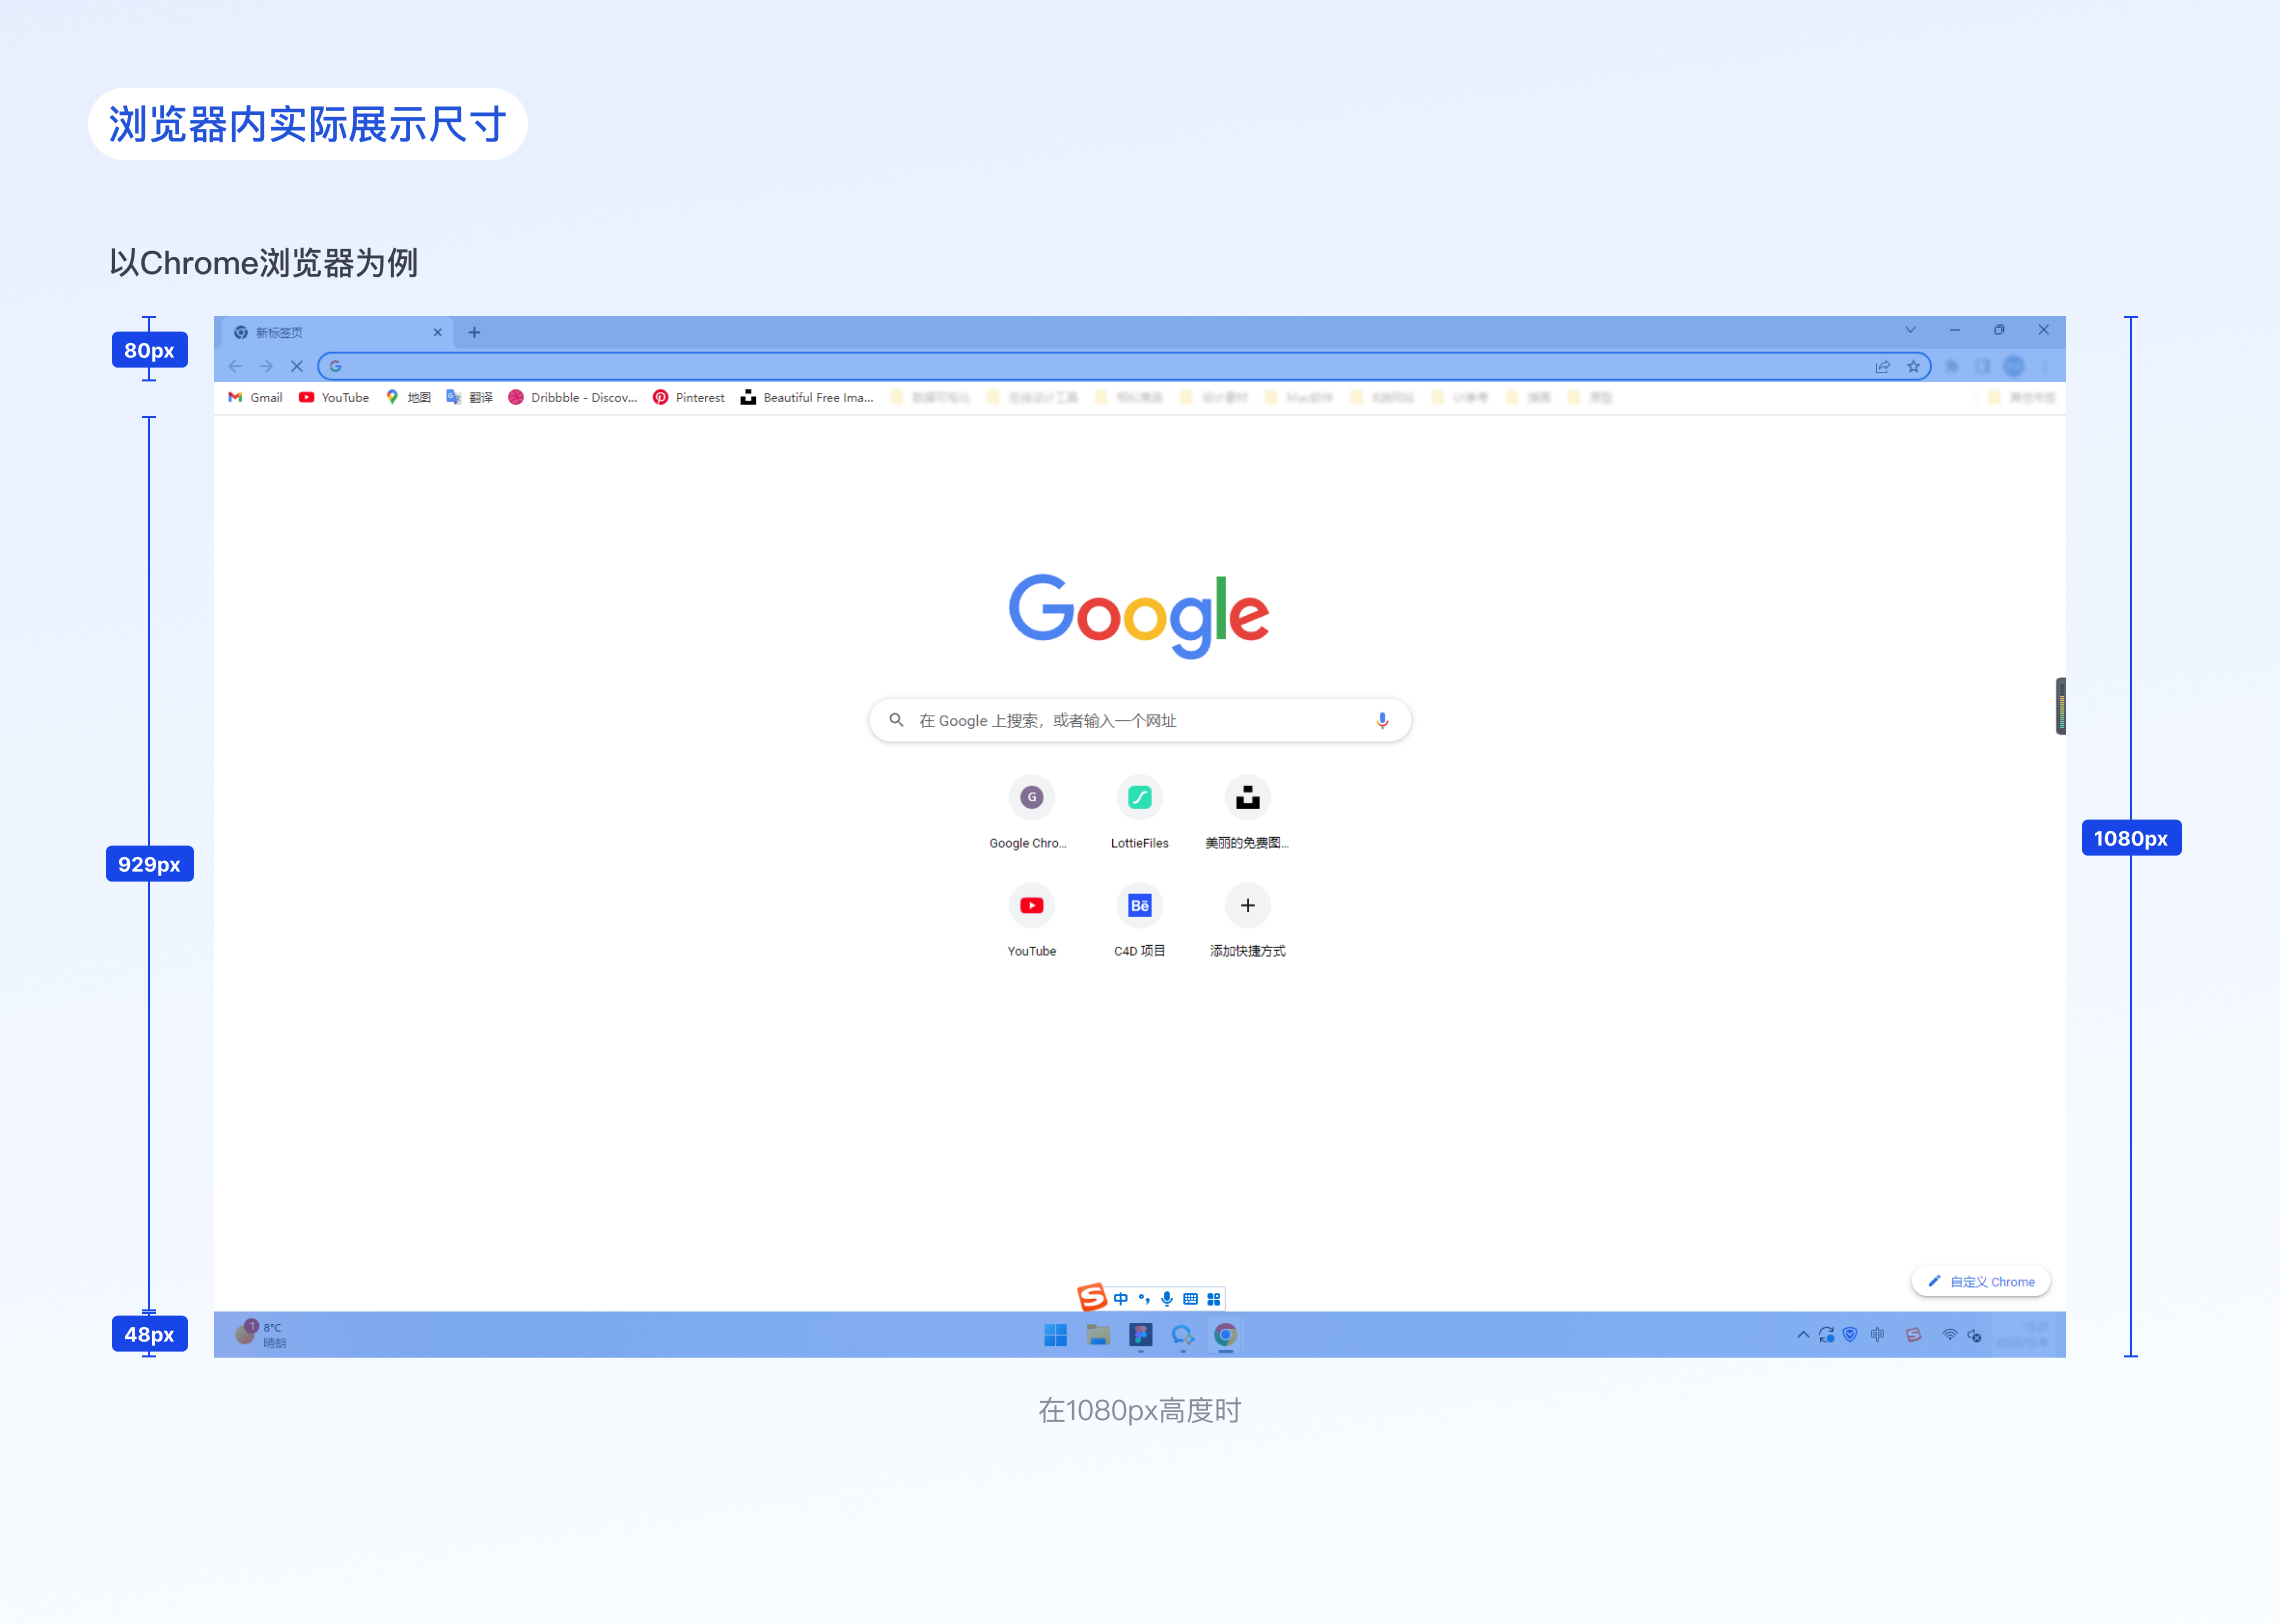Open the Chrome three-dot menu

click(2045, 366)
